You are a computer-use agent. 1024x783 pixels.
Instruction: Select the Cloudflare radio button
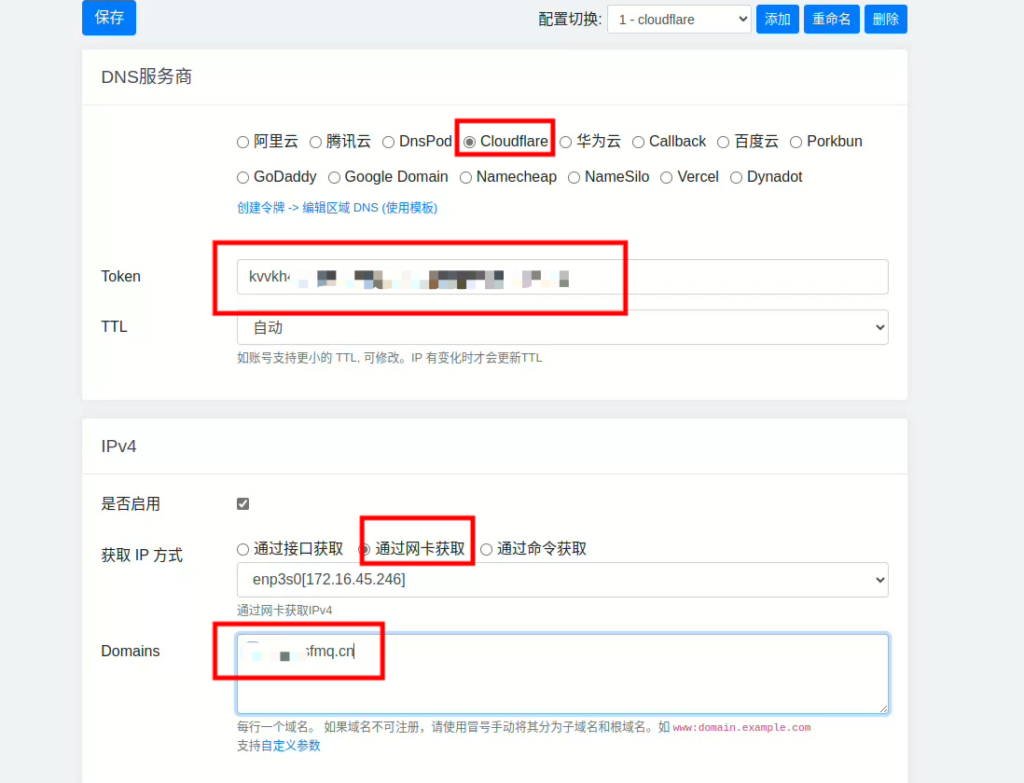pyautogui.click(x=470, y=142)
